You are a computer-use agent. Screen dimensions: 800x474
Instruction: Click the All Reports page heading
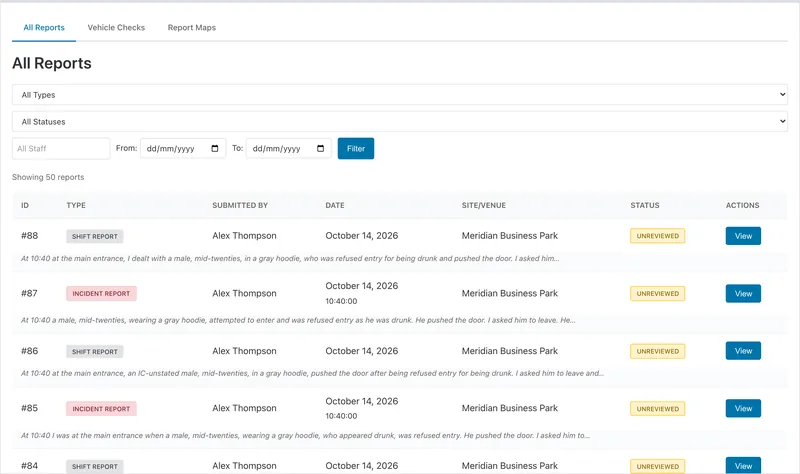[52, 63]
